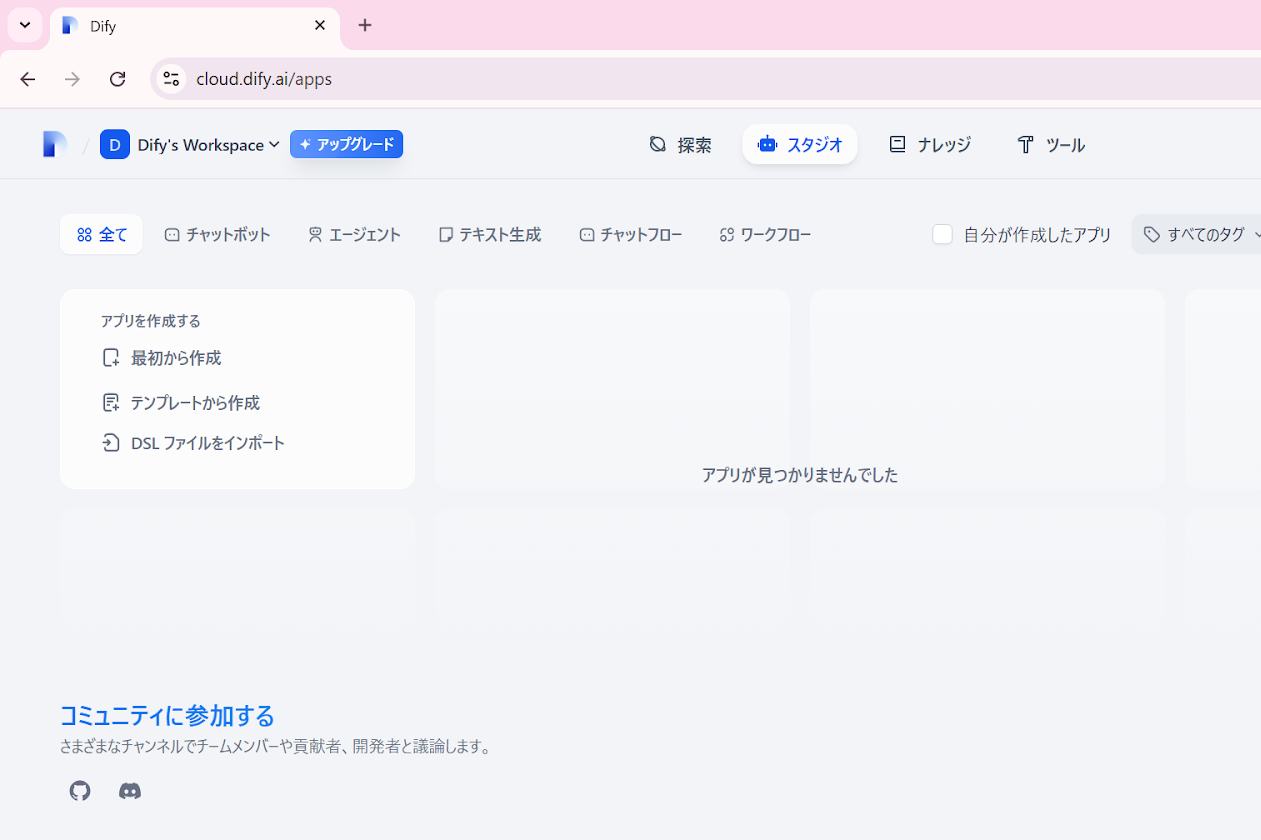
Task: Switch to the 探索 navigation tab
Action: [x=680, y=145]
